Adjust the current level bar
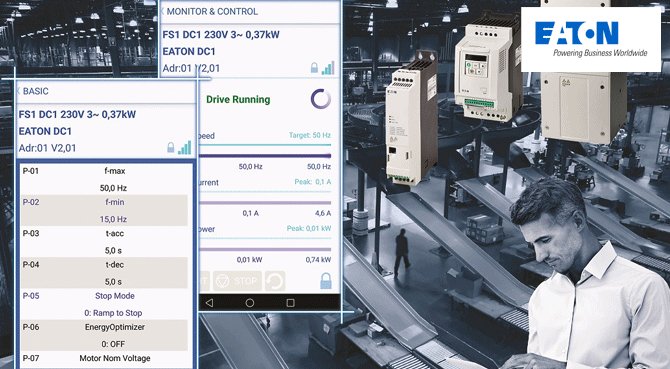 click(265, 202)
